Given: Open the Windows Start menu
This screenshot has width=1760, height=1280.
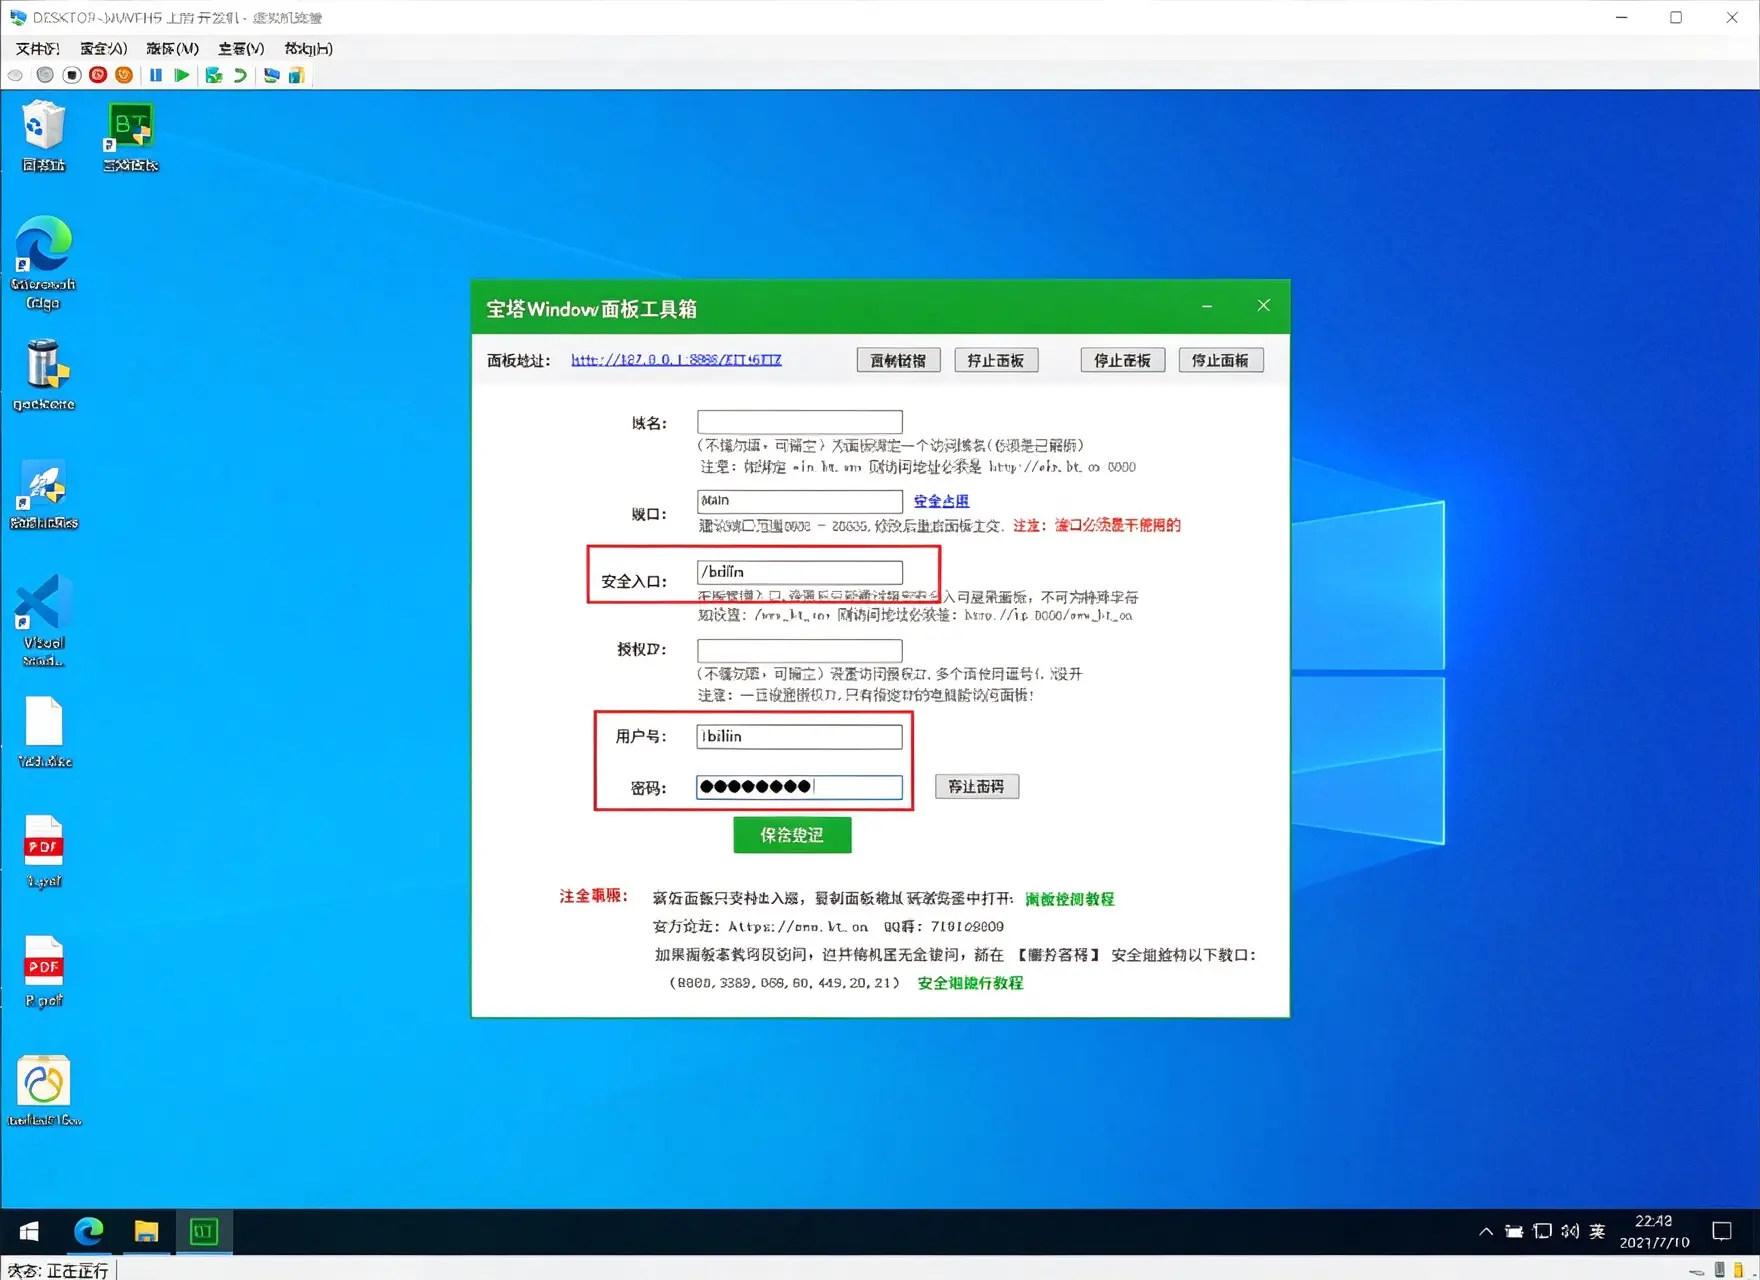Looking at the screenshot, I should click(x=29, y=1231).
